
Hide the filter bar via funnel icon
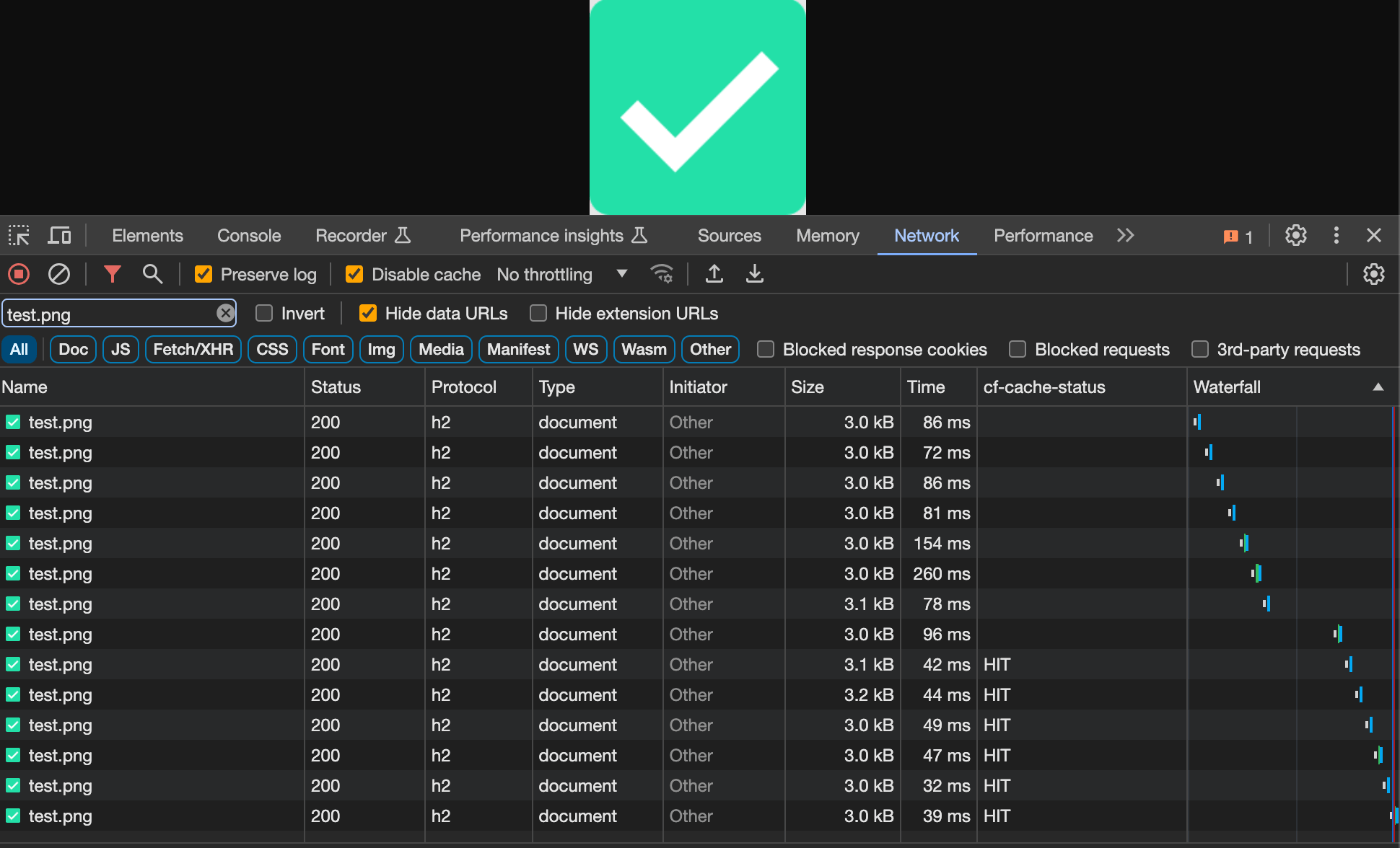coord(112,273)
